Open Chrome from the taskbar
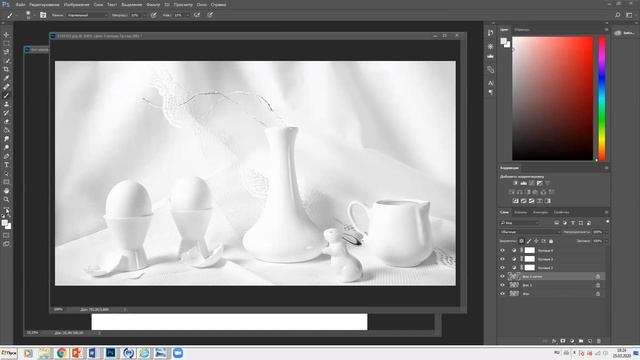The width and height of the screenshot is (640, 360). 62,353
